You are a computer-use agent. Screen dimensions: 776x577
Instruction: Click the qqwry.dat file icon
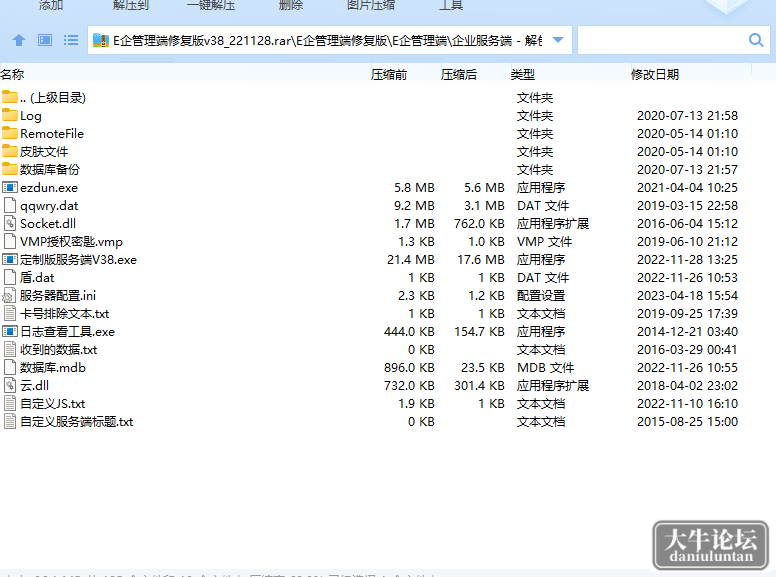[x=10, y=205]
